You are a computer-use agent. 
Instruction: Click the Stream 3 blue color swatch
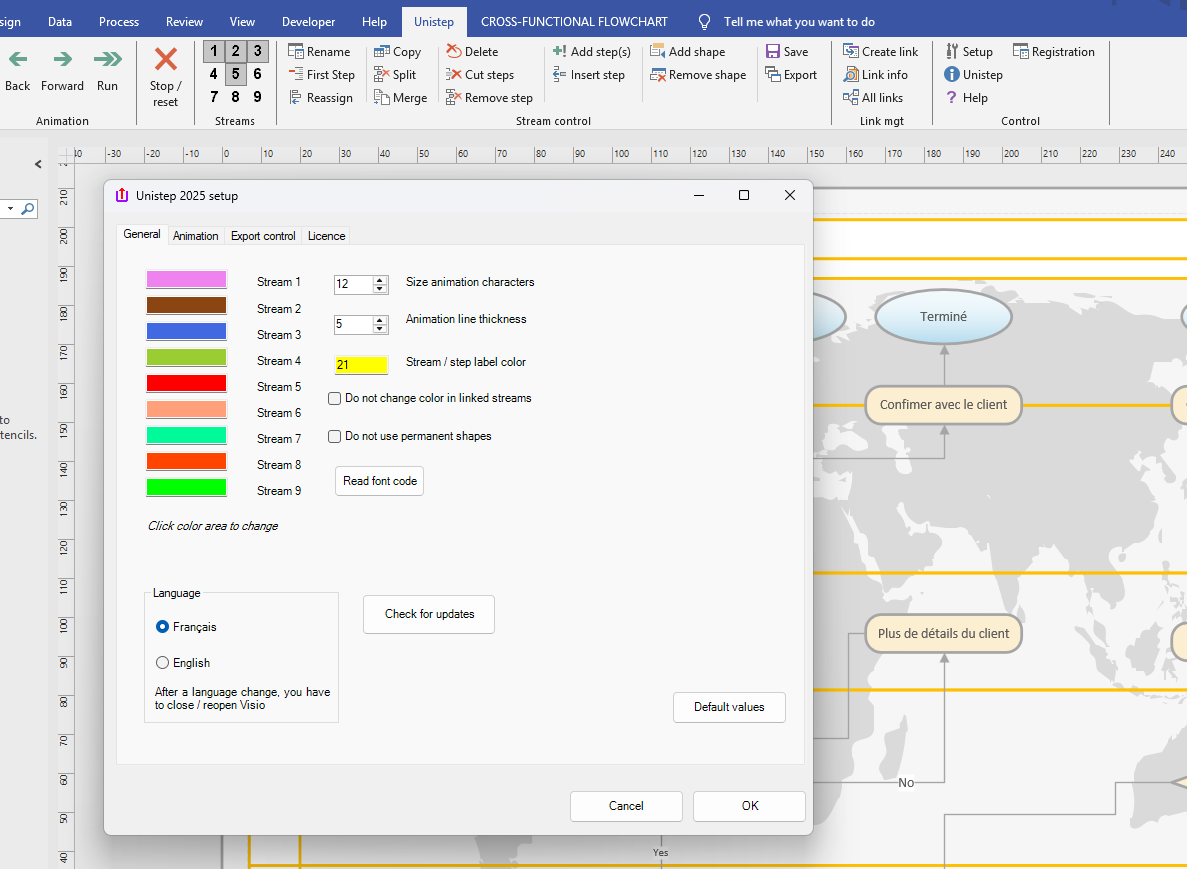click(186, 332)
